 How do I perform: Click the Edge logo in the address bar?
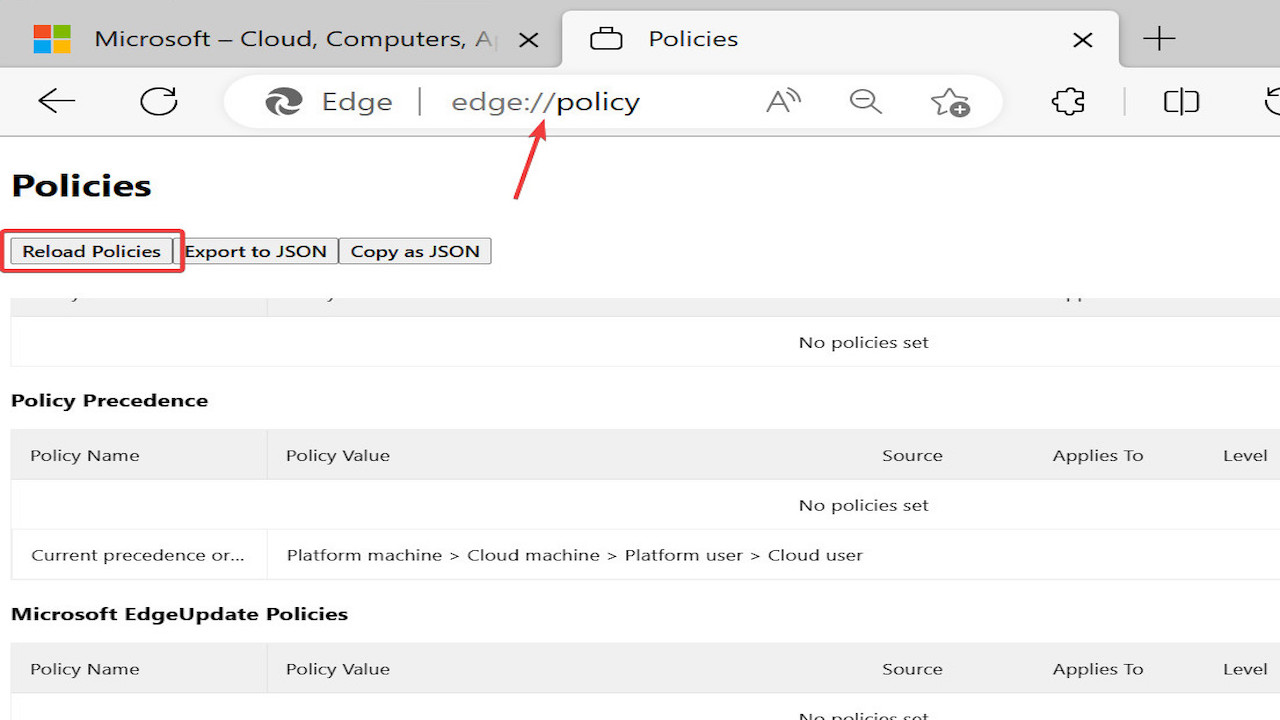[284, 101]
